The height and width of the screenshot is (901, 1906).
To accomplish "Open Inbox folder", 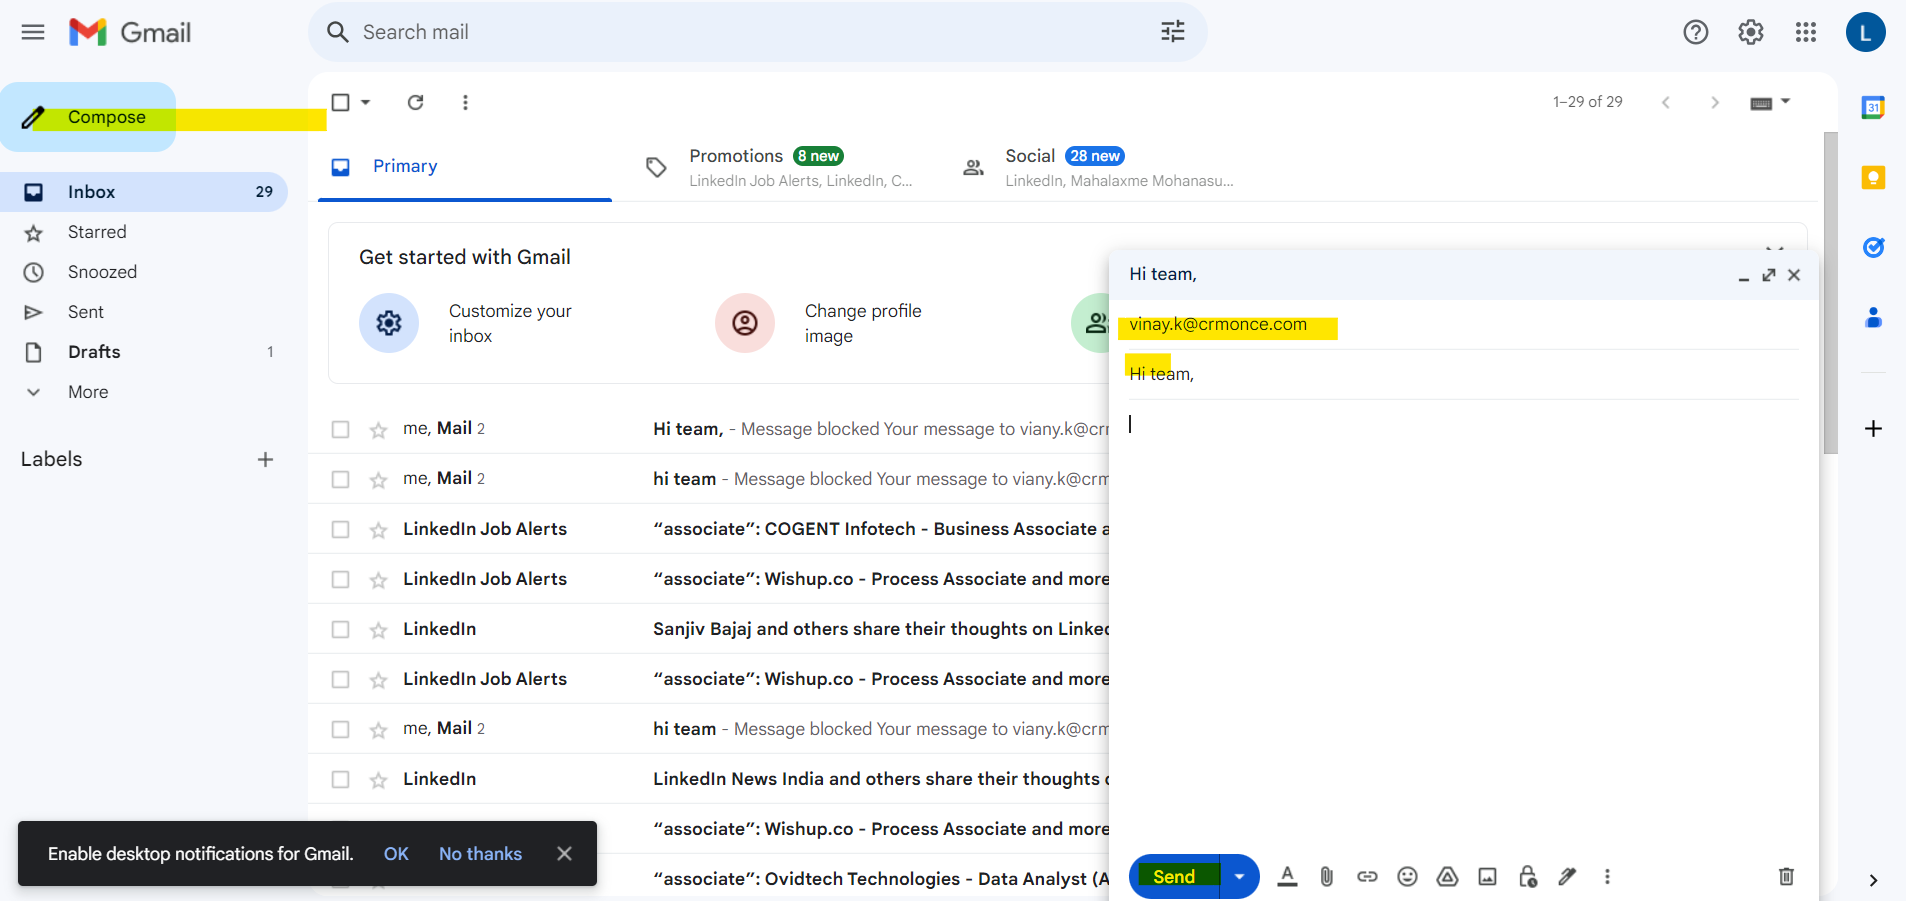I will click(144, 192).
